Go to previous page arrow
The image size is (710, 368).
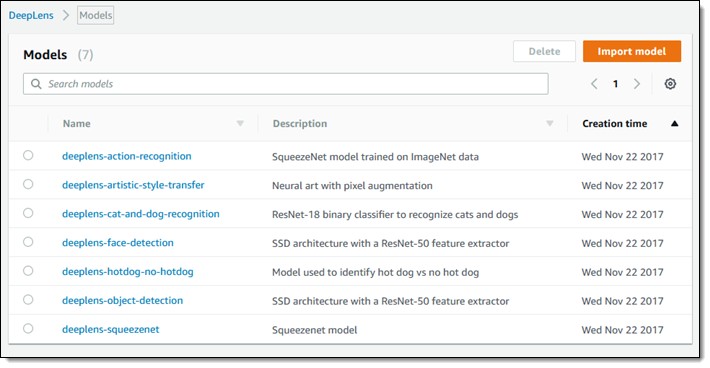coord(595,84)
